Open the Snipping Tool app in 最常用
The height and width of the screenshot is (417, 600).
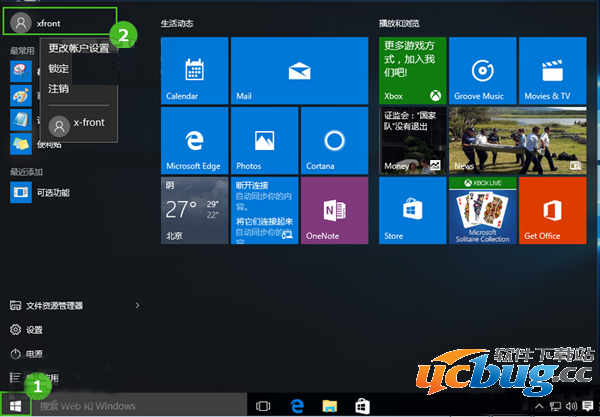coord(21,71)
